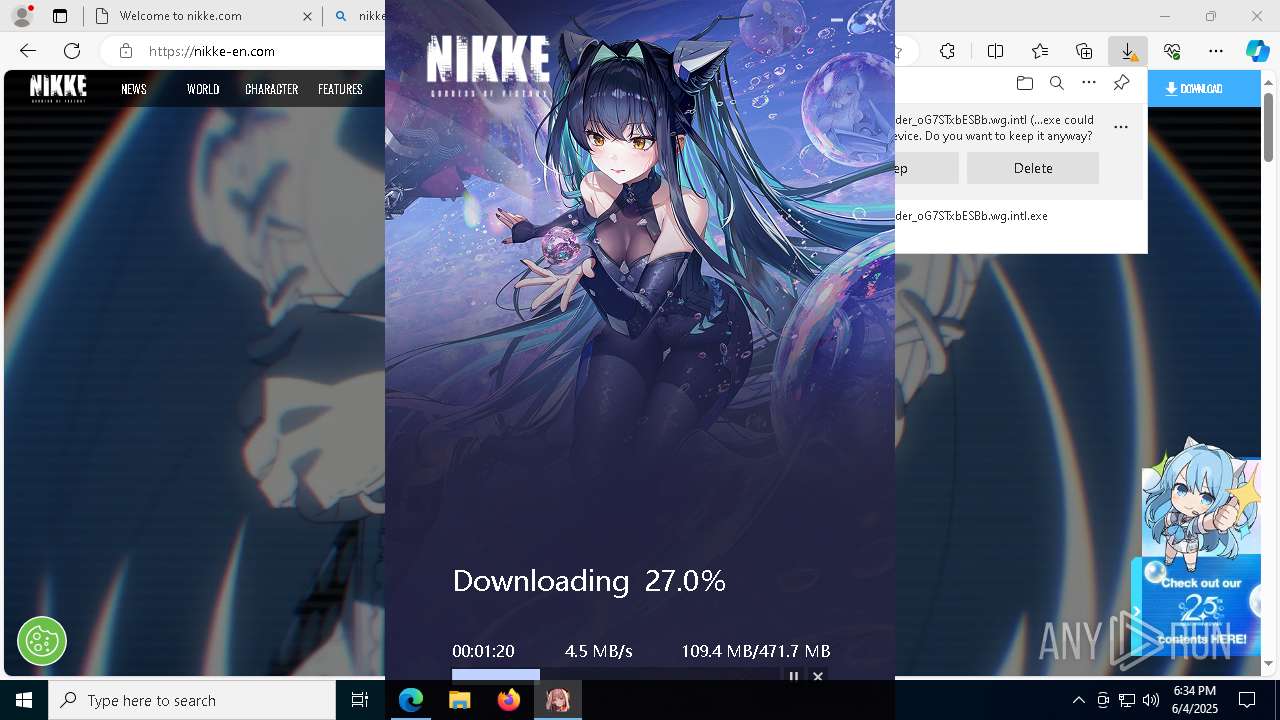The height and width of the screenshot is (720, 1280).
Task: Pin the Downloads flyout
Action: point(1122,83)
